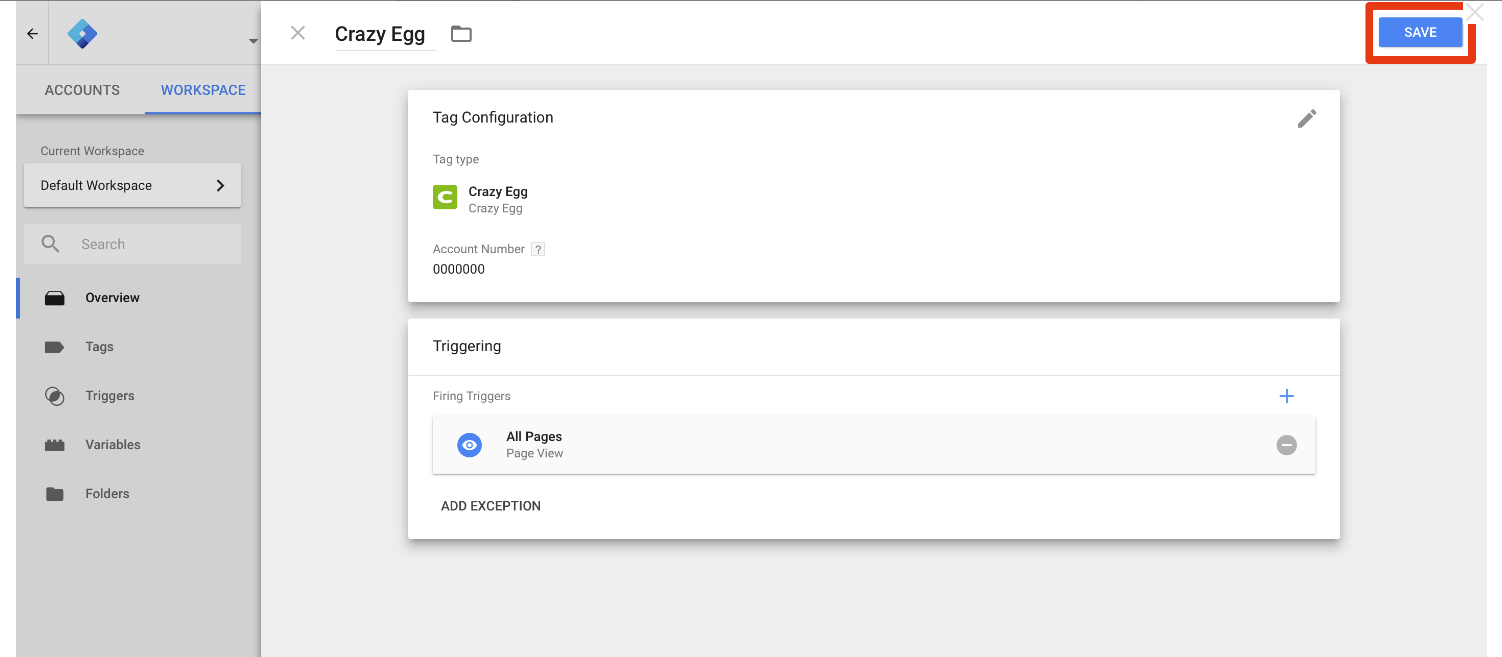Viewport: 1502px width, 657px height.
Task: Expand the Default Workspace selector
Action: coord(132,185)
